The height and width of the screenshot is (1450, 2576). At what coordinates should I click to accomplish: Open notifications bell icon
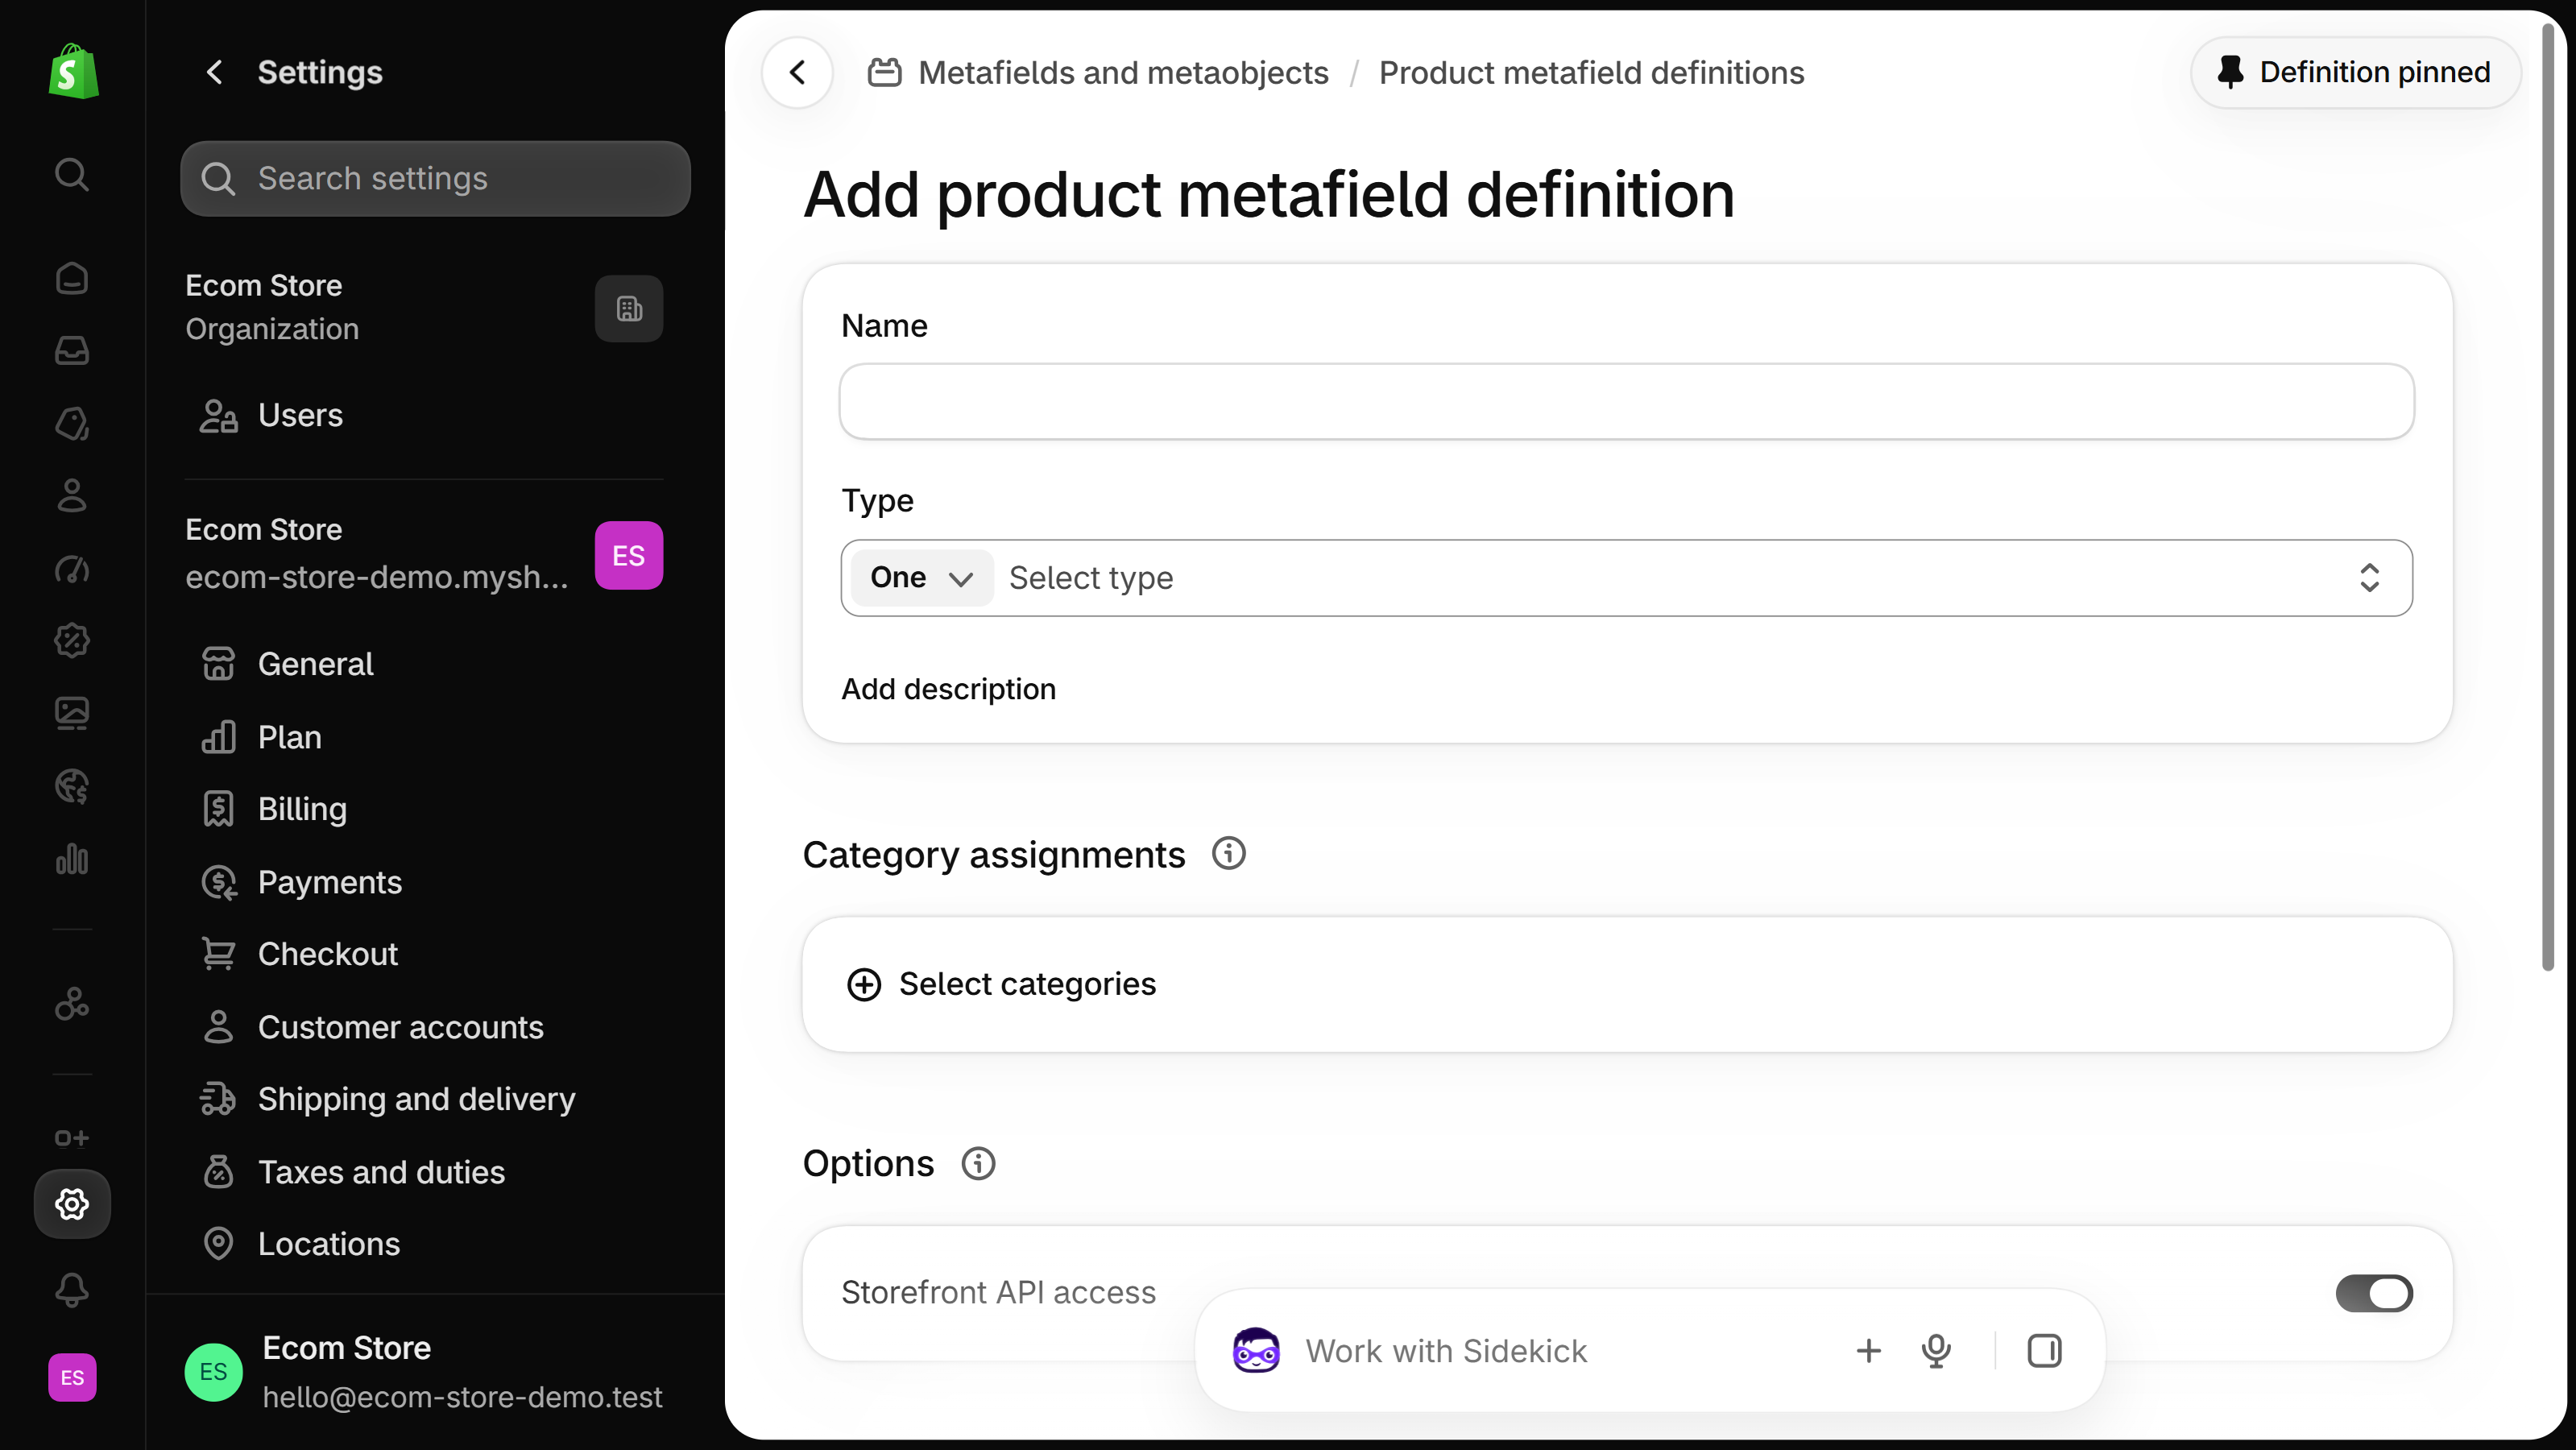[72, 1290]
